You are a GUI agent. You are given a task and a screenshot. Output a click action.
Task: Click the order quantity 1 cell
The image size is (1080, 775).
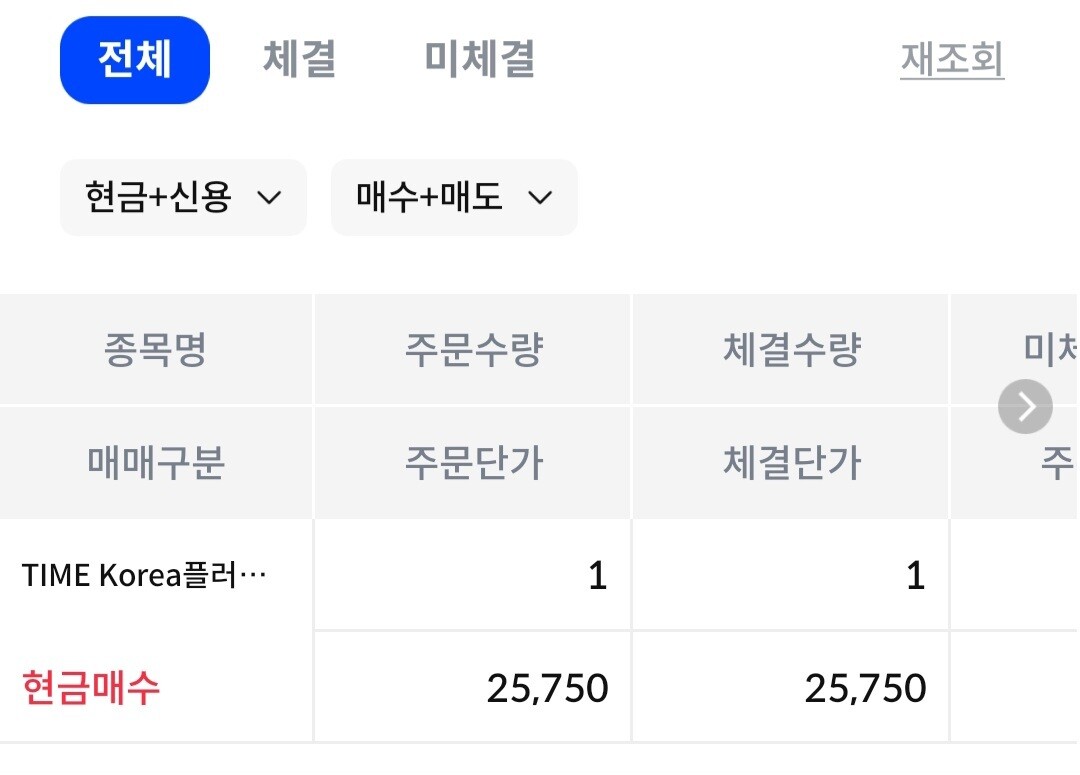click(597, 577)
